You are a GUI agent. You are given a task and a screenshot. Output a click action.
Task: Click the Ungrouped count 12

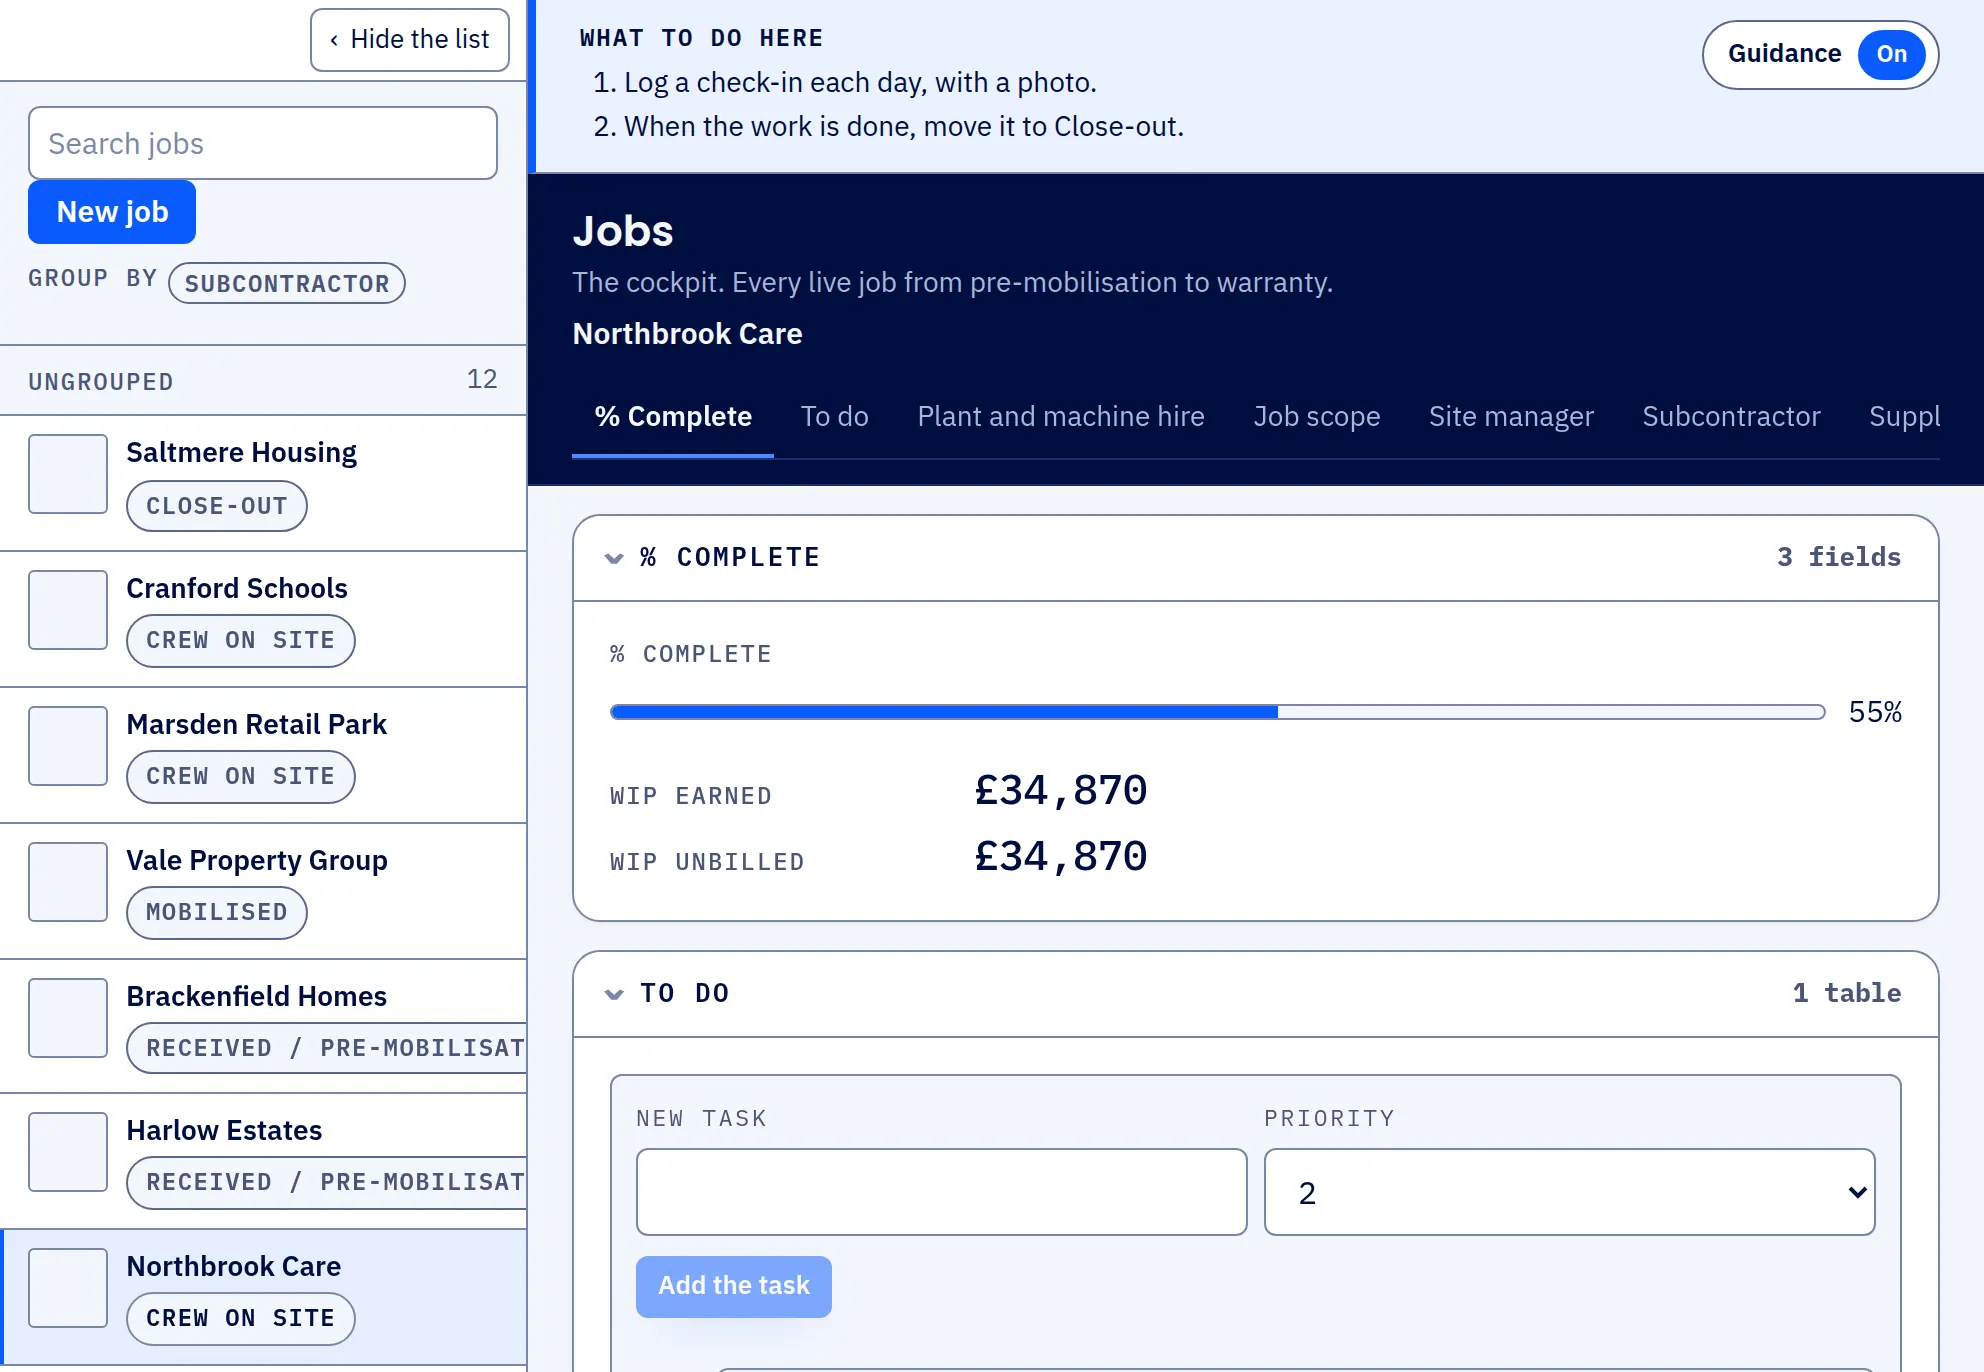tap(482, 379)
